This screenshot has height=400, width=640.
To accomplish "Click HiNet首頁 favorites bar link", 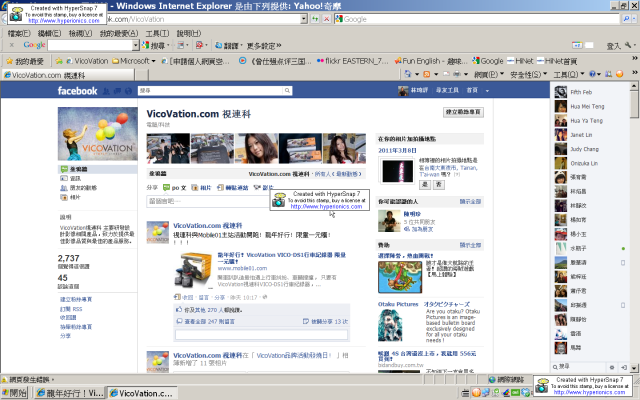I will pos(557,61).
